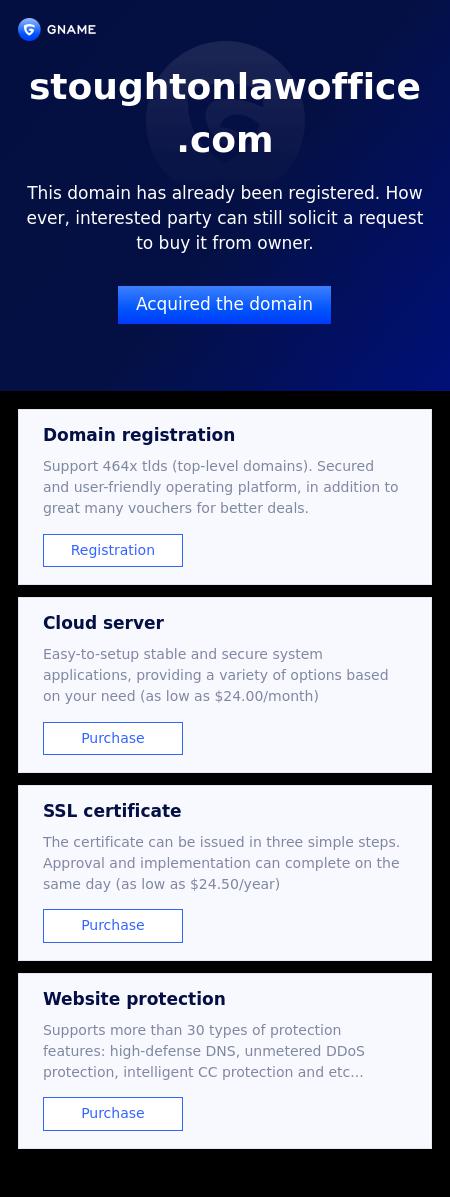This screenshot has height=1197, width=450.
Task: Open the Website protection heading
Action: pyautogui.click(x=134, y=999)
